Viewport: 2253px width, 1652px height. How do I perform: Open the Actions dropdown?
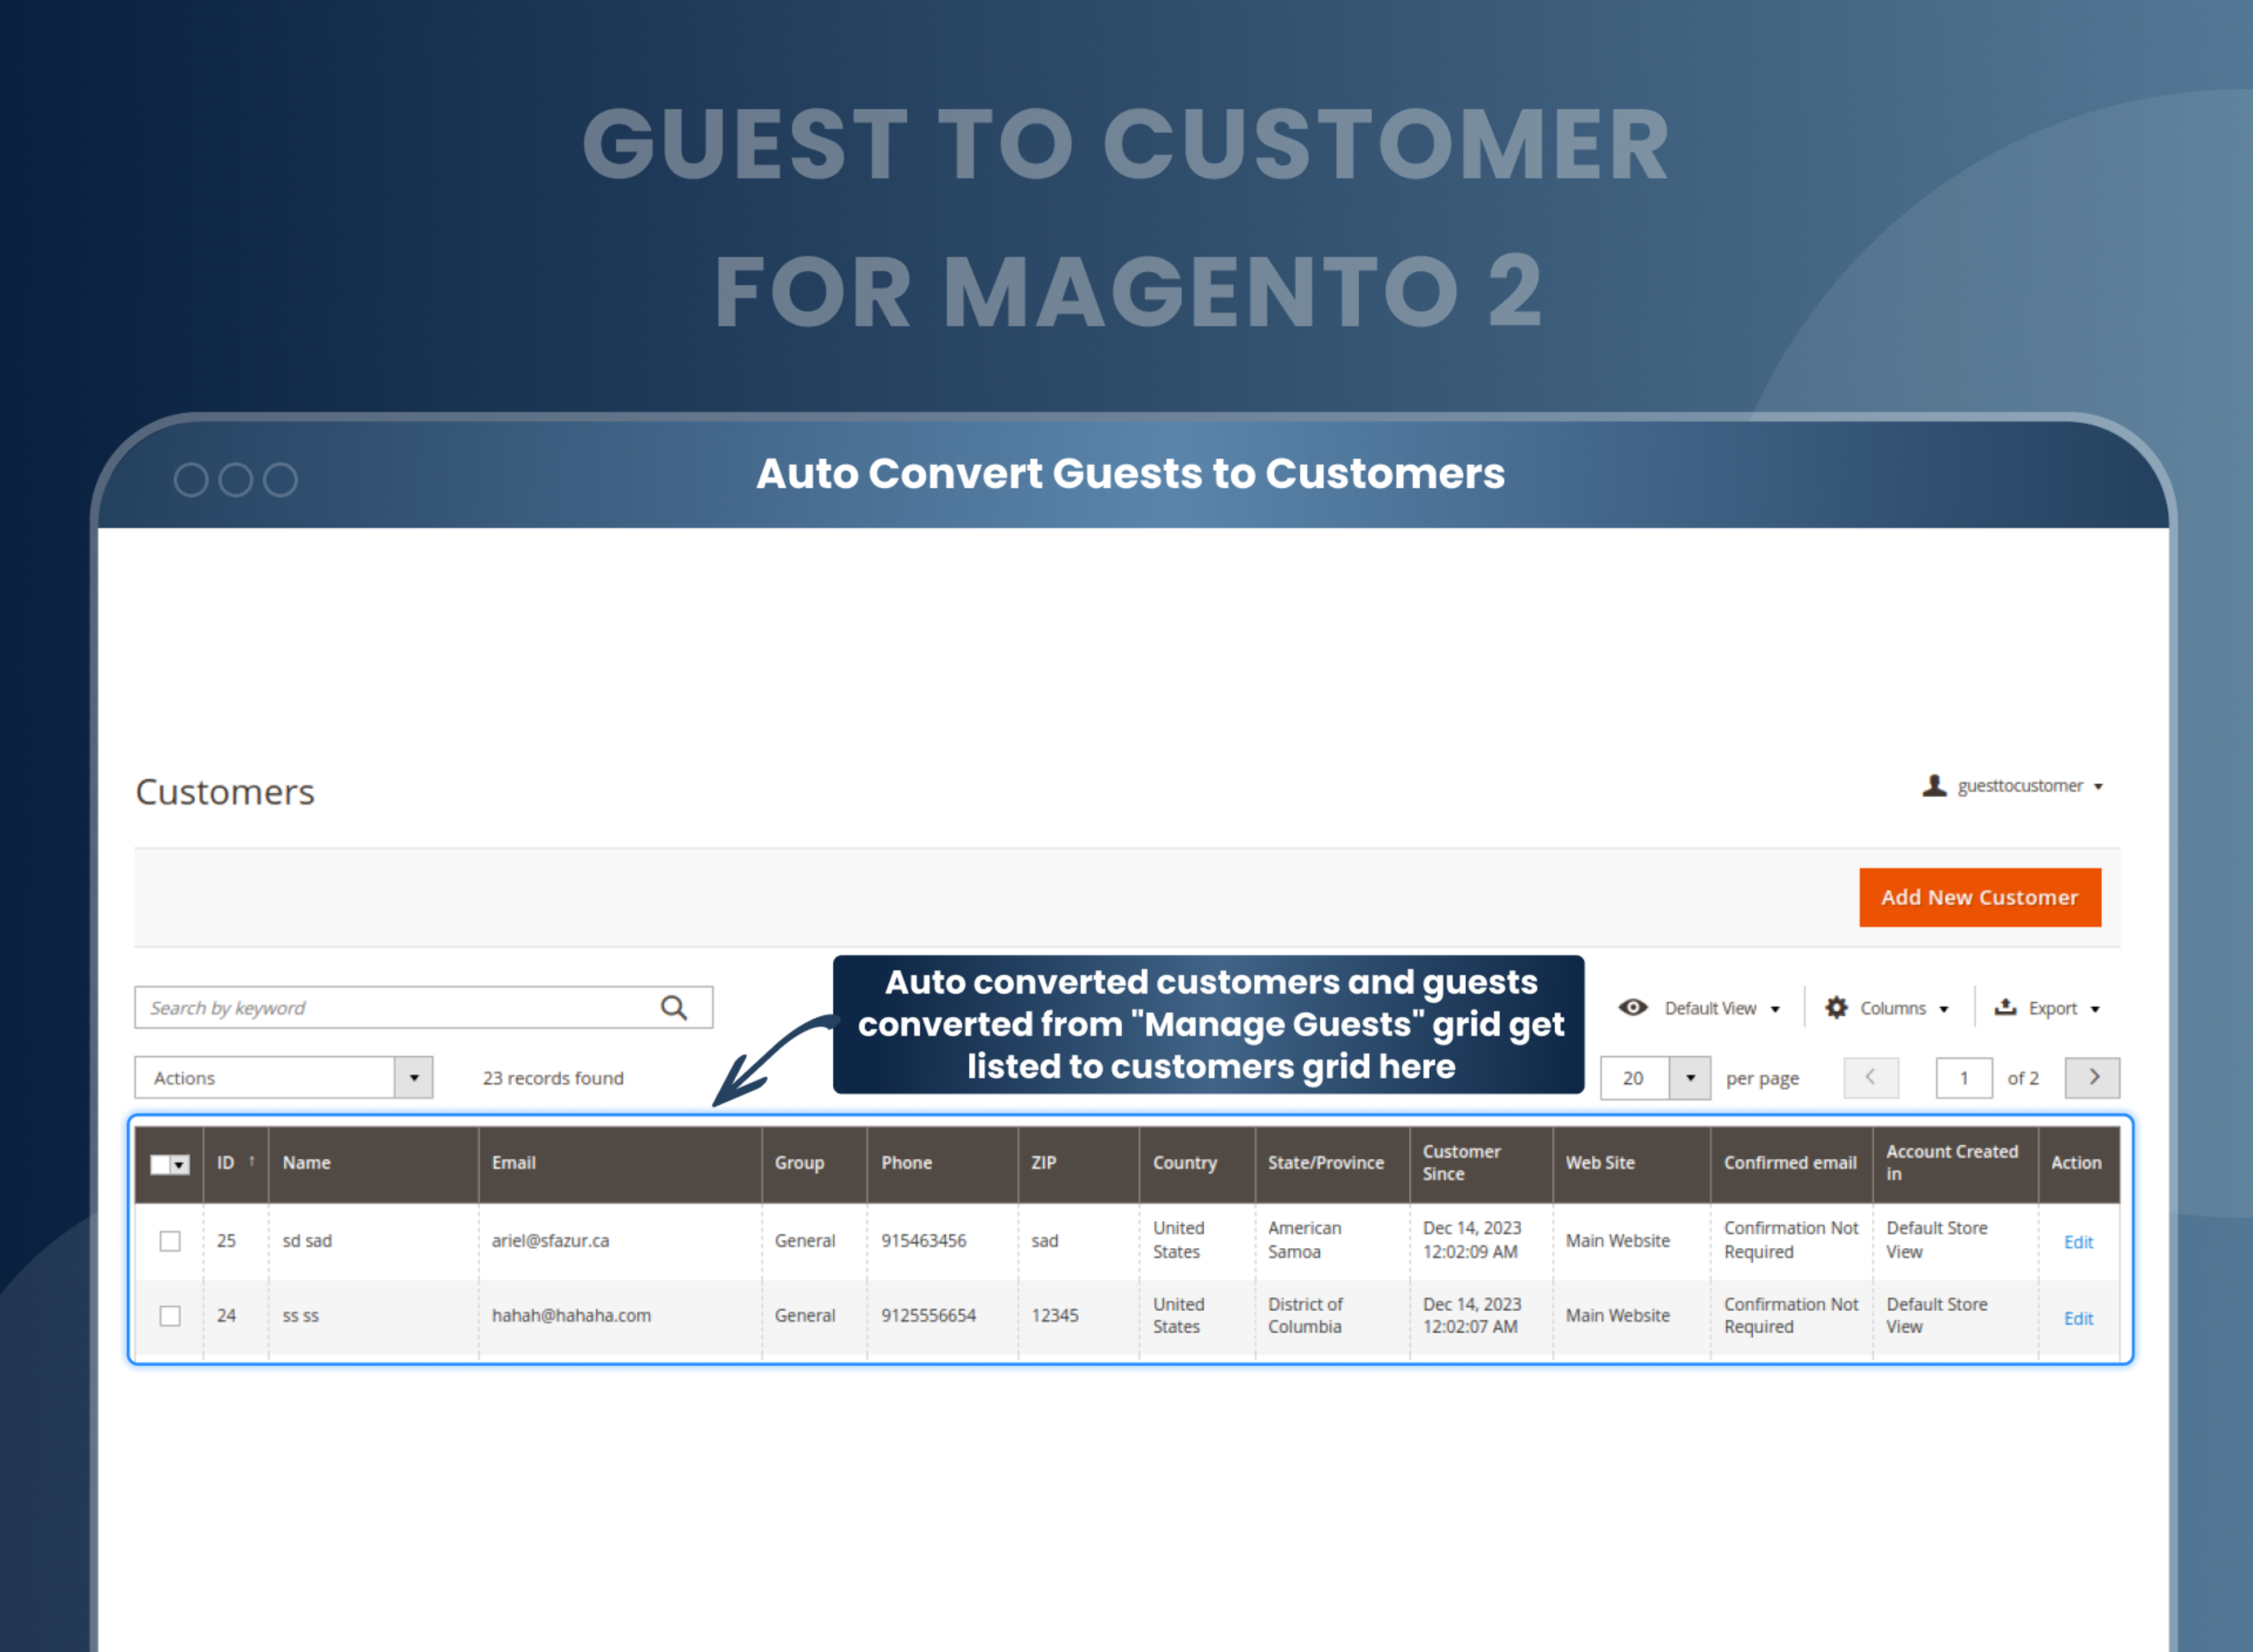point(283,1078)
